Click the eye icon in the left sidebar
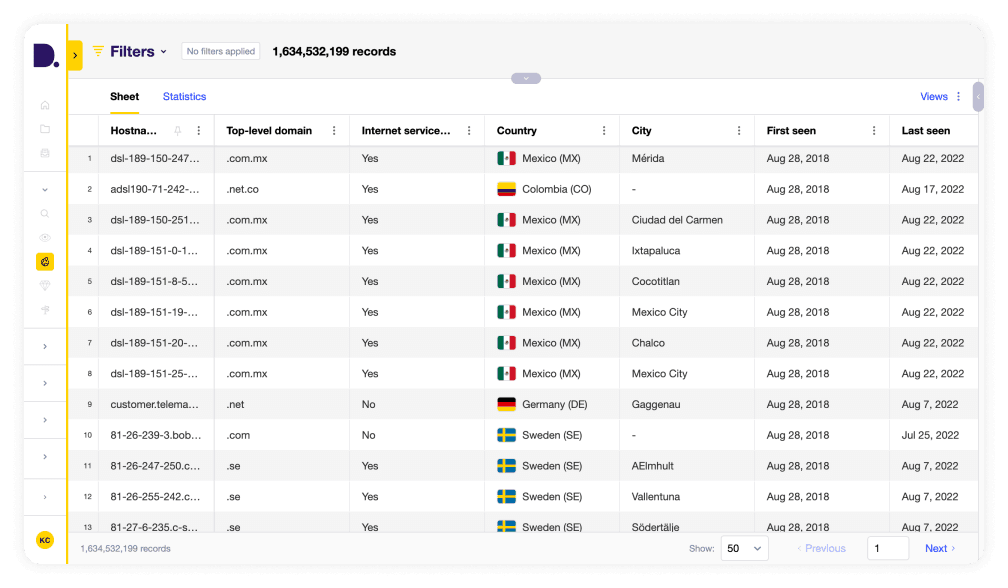 click(x=45, y=237)
